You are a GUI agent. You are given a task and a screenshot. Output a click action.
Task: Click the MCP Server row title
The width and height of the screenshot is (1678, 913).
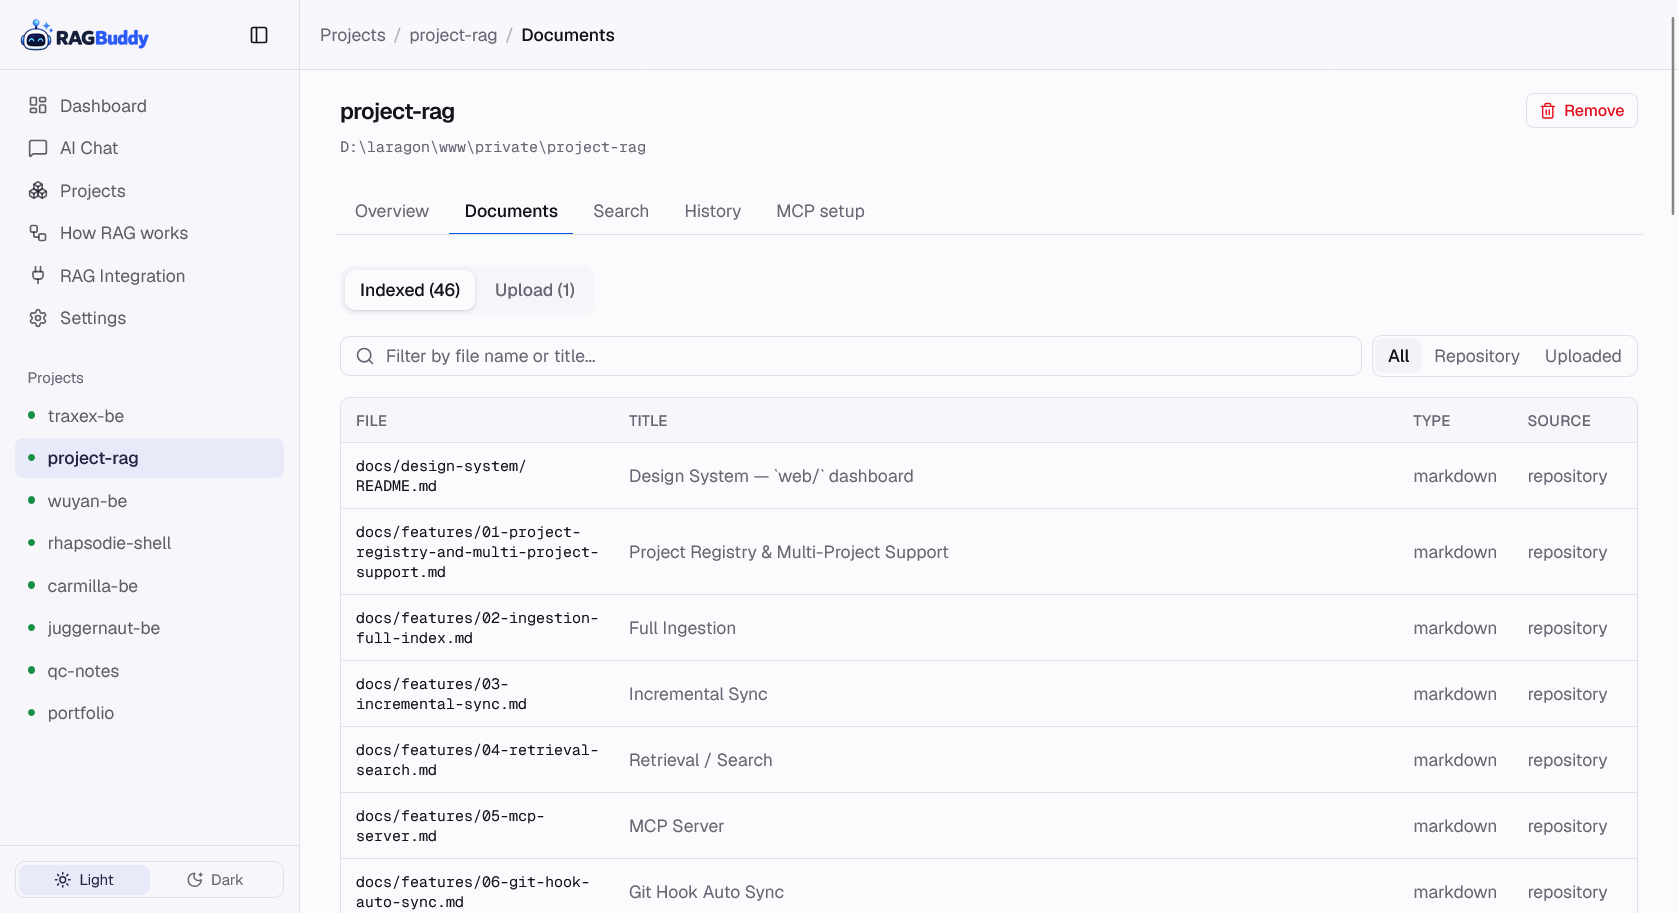click(676, 826)
